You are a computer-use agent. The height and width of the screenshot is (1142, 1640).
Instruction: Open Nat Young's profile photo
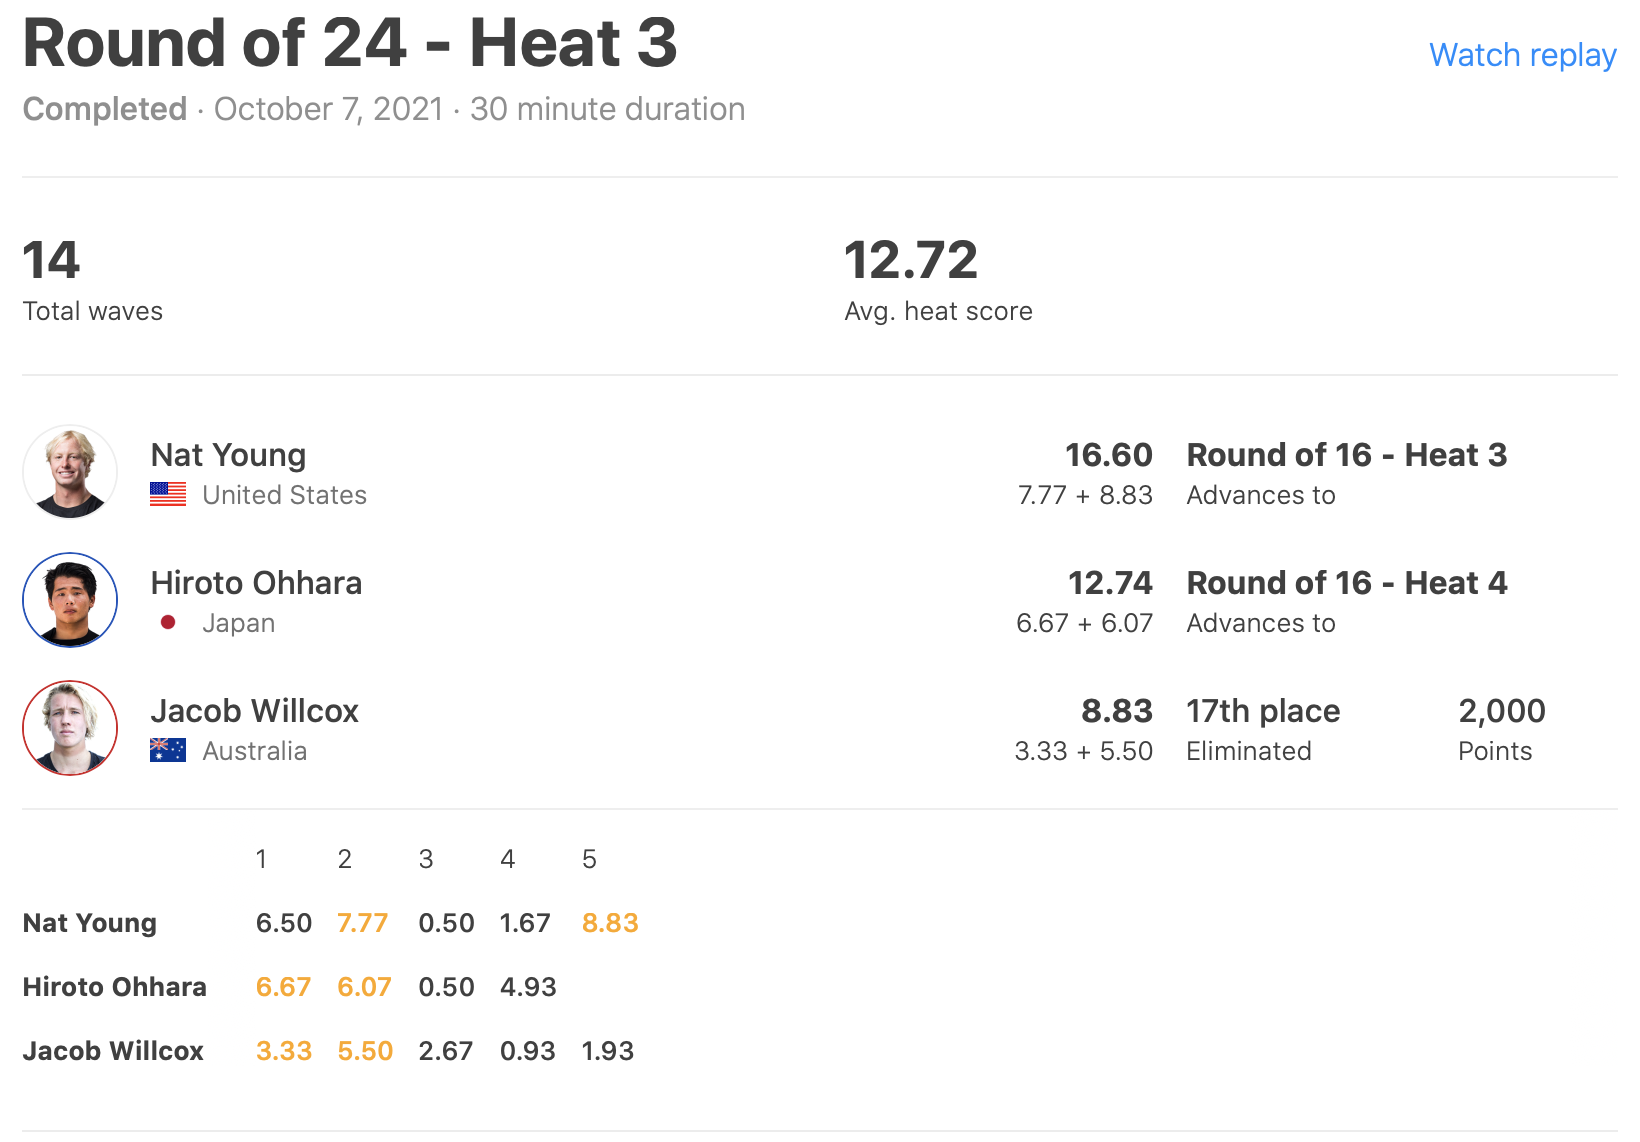[x=70, y=472]
